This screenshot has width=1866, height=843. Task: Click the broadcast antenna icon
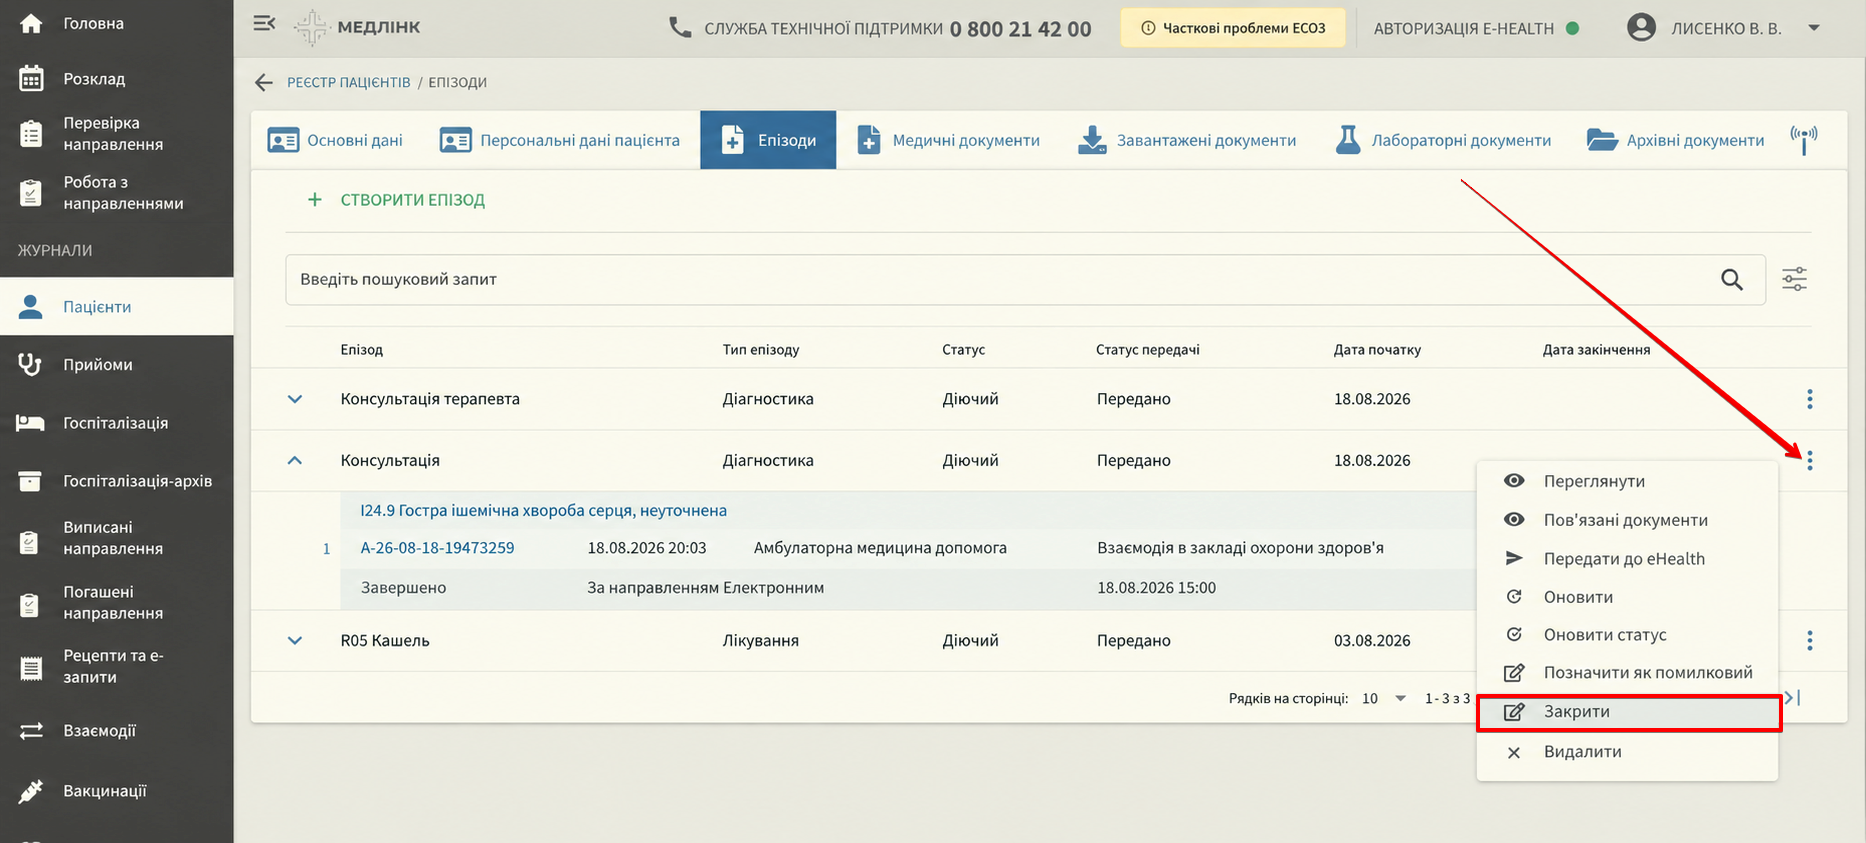tap(1804, 139)
